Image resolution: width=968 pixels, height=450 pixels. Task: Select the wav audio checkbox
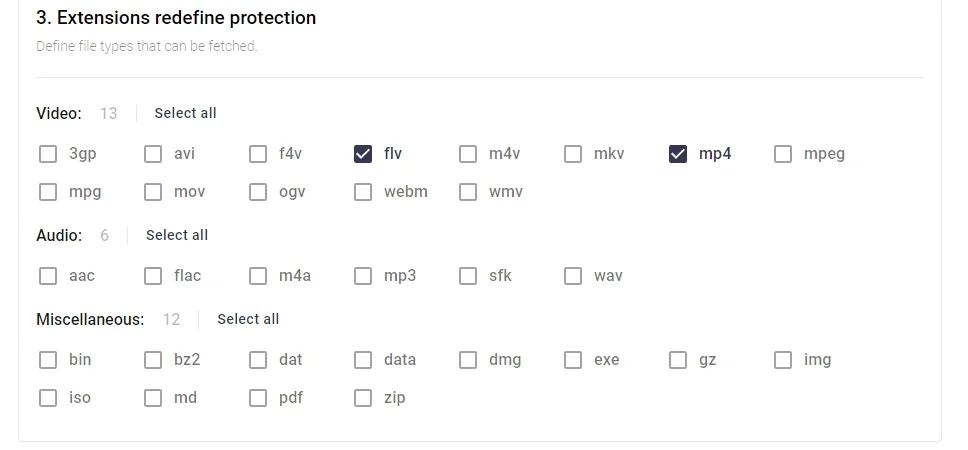[573, 276]
